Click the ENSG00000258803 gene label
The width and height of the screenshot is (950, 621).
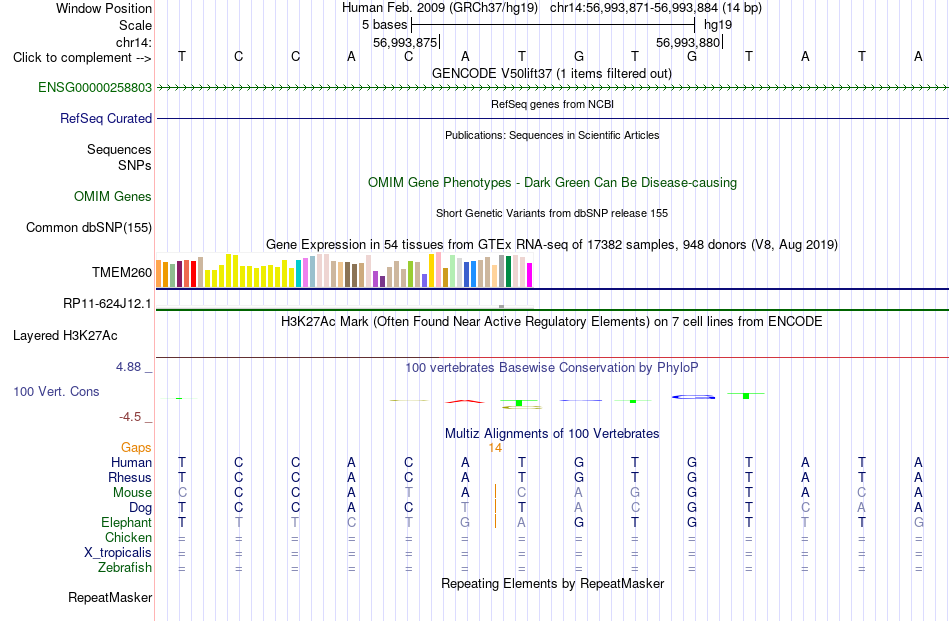[95, 87]
